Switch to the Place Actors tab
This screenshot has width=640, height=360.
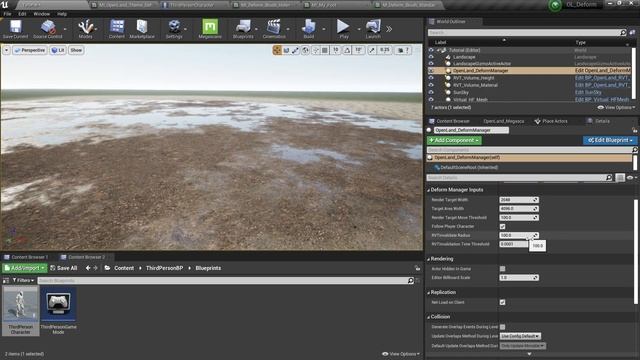click(x=551, y=121)
